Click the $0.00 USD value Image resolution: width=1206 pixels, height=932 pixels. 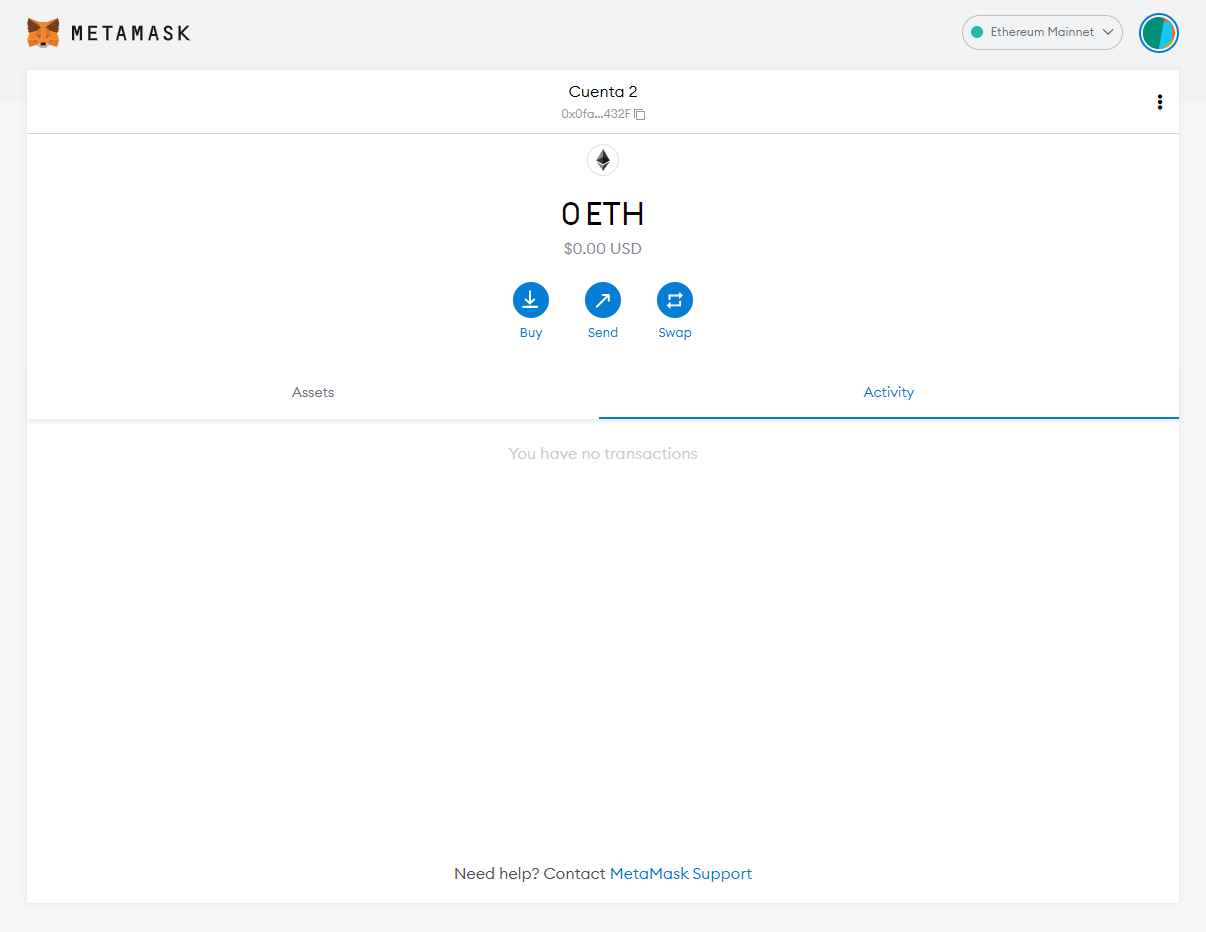603,248
